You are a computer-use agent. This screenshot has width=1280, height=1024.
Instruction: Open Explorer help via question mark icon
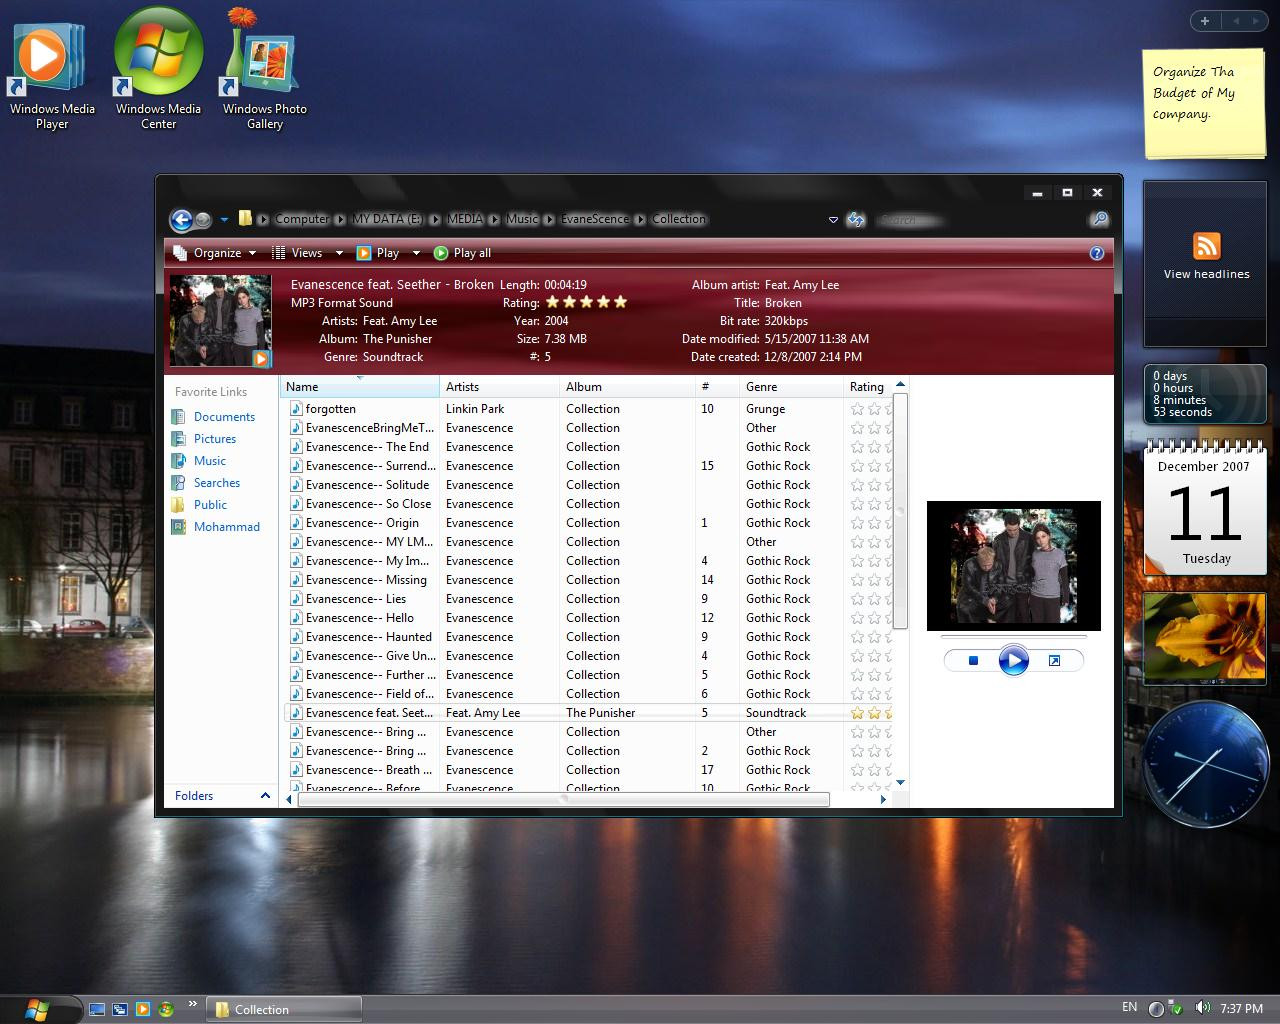tap(1096, 253)
